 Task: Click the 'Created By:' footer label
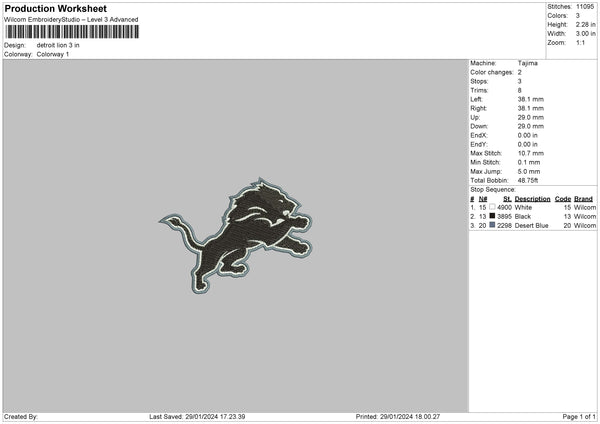tap(21, 417)
